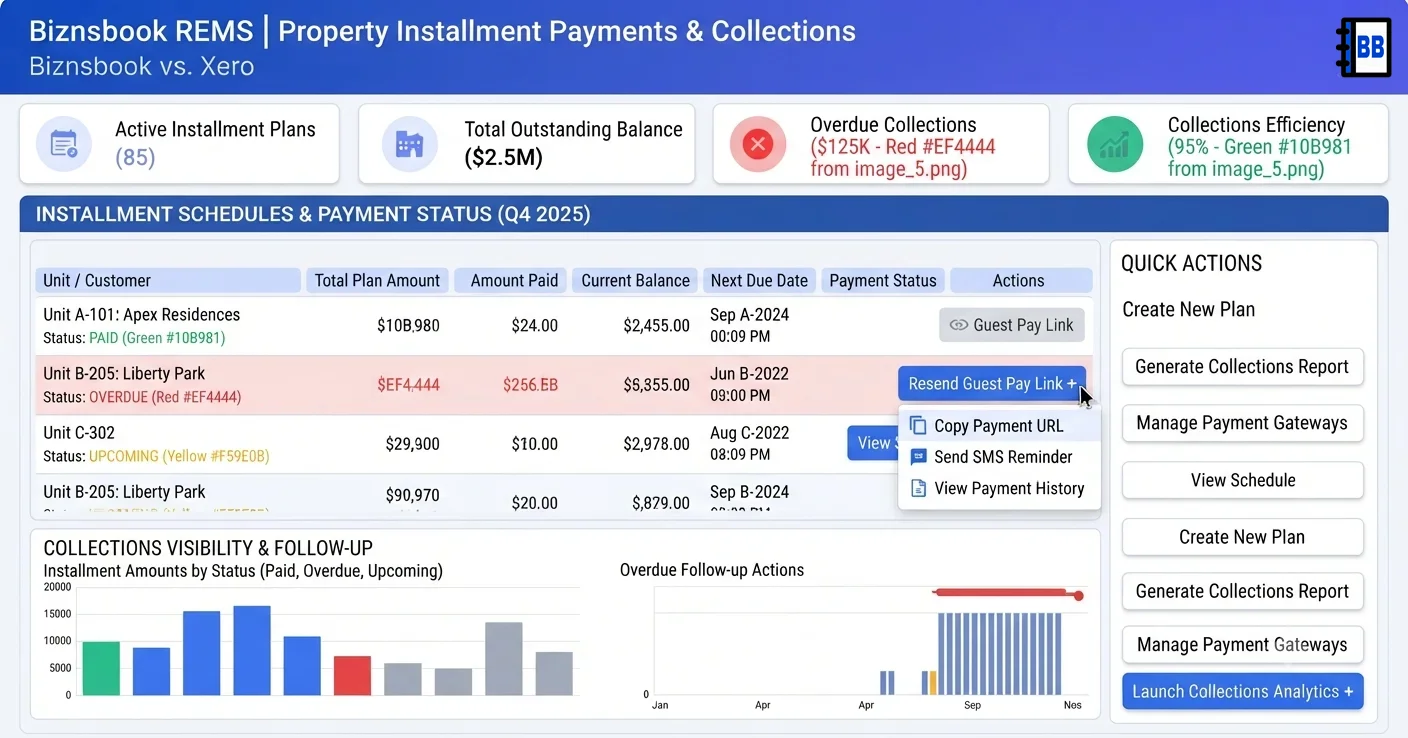The width and height of the screenshot is (1408, 738).
Task: Click the partially hidden View button for Unit C-302
Action: [872, 443]
